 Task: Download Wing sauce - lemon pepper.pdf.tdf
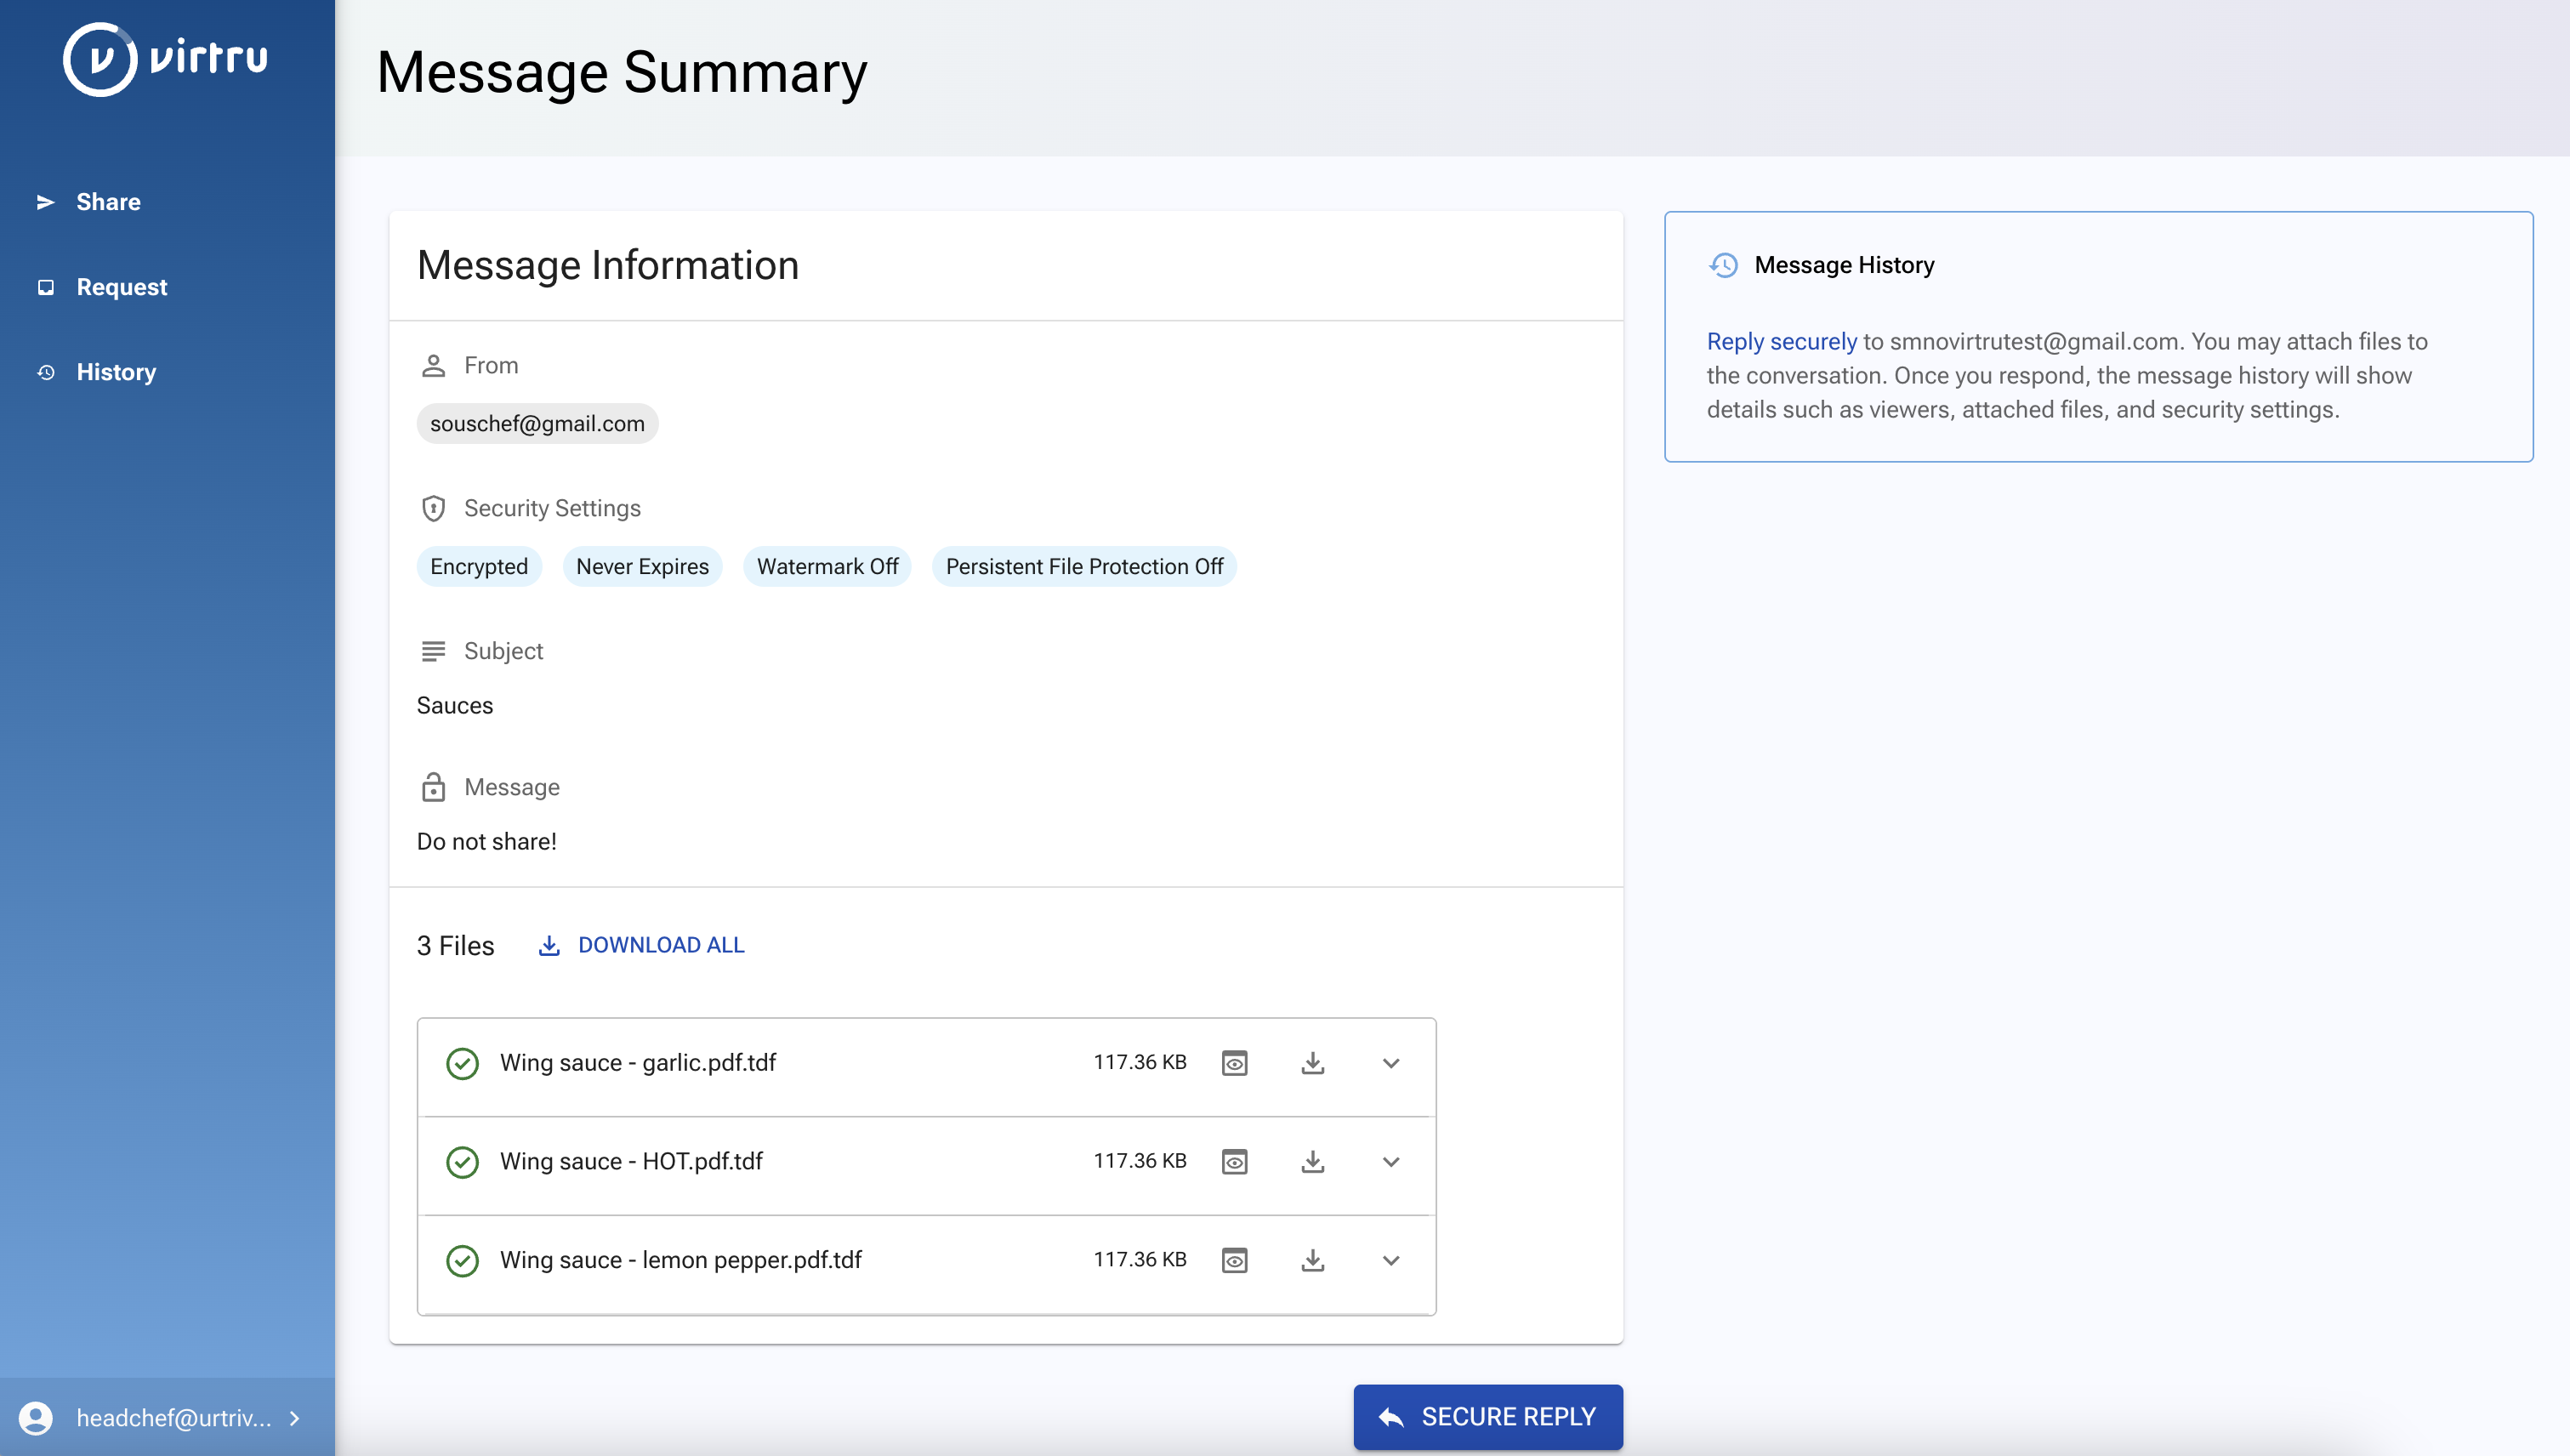click(1313, 1260)
